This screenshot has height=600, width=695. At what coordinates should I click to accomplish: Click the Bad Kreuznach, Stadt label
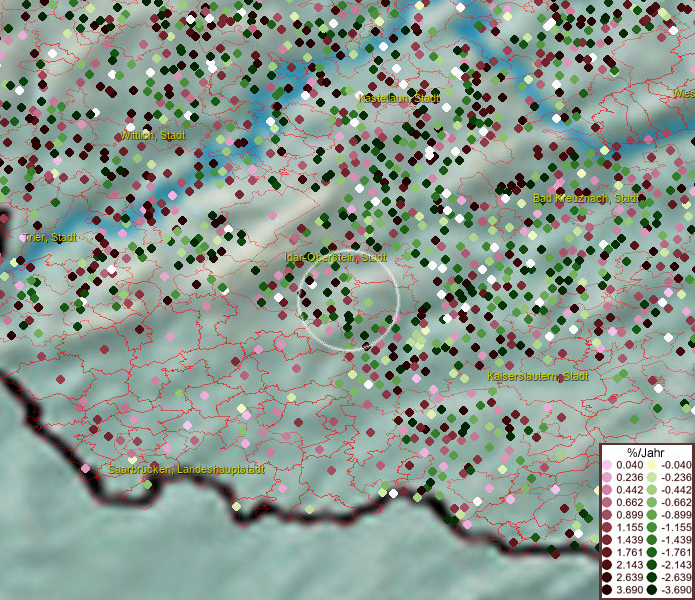pos(586,198)
